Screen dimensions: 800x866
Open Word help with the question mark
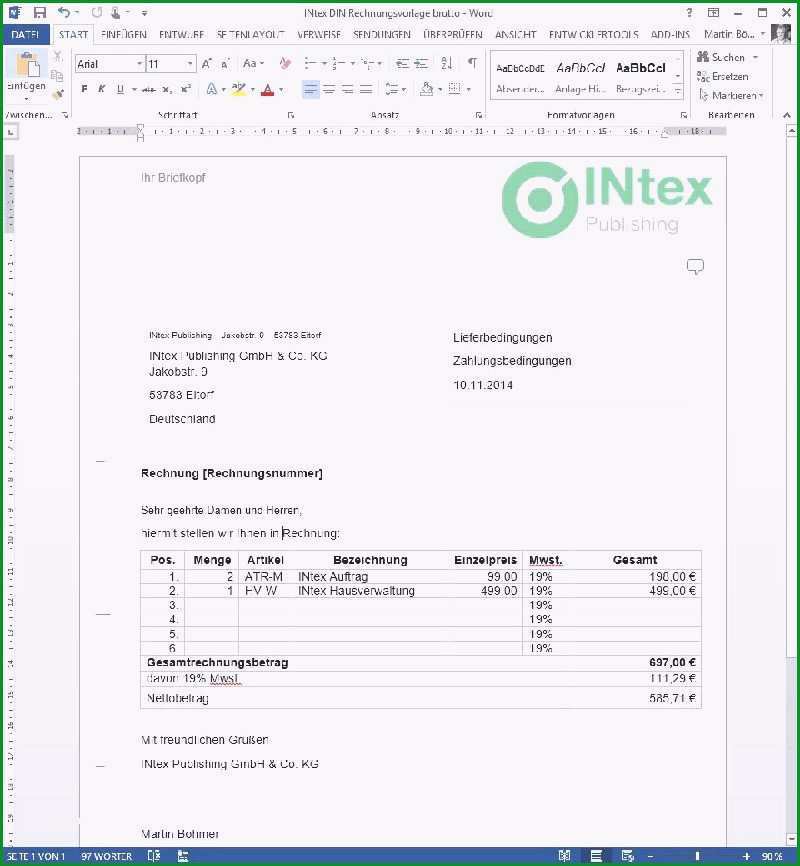(689, 12)
